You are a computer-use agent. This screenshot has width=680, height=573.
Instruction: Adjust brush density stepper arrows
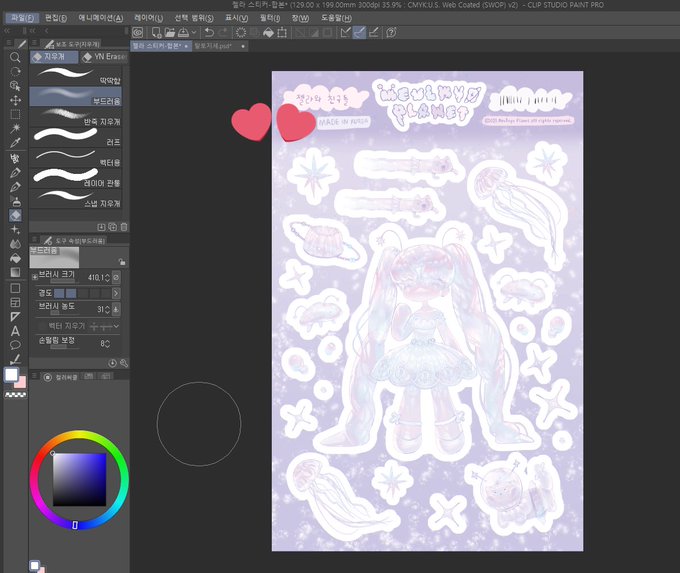coord(107,310)
